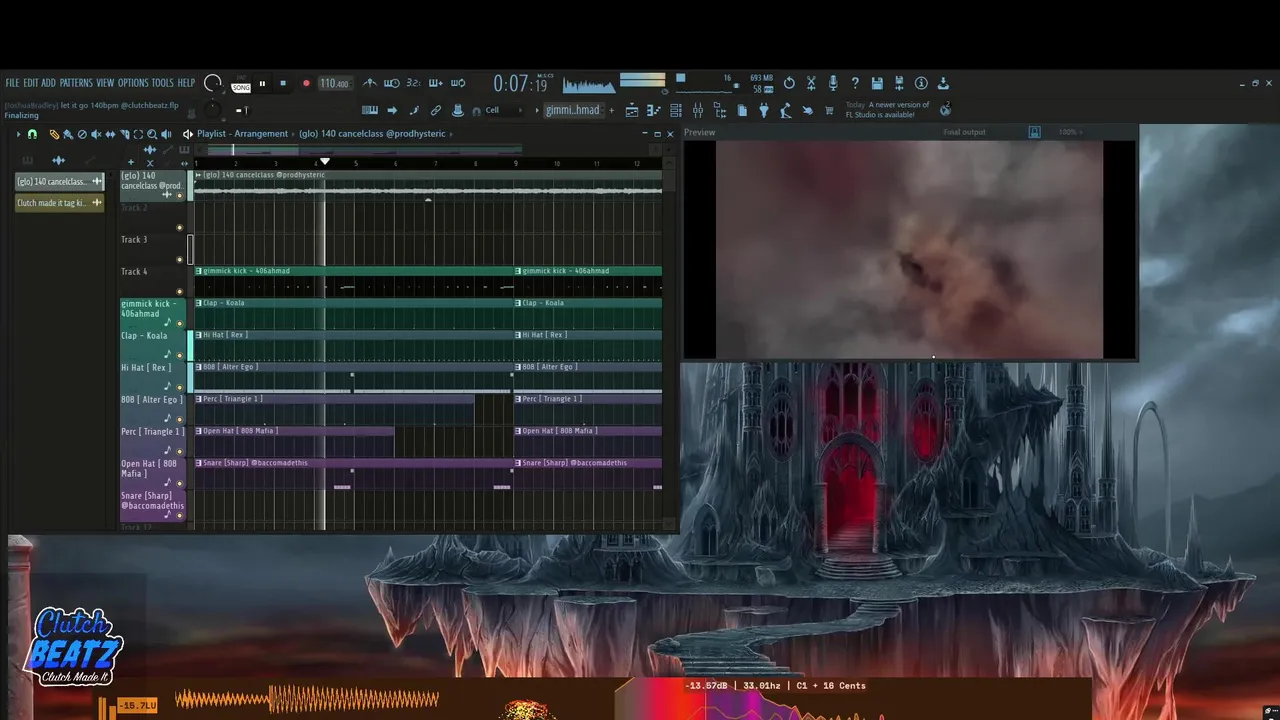The height and width of the screenshot is (720, 1280).
Task: Click the auto-scroll arrow icon
Action: (x=392, y=110)
